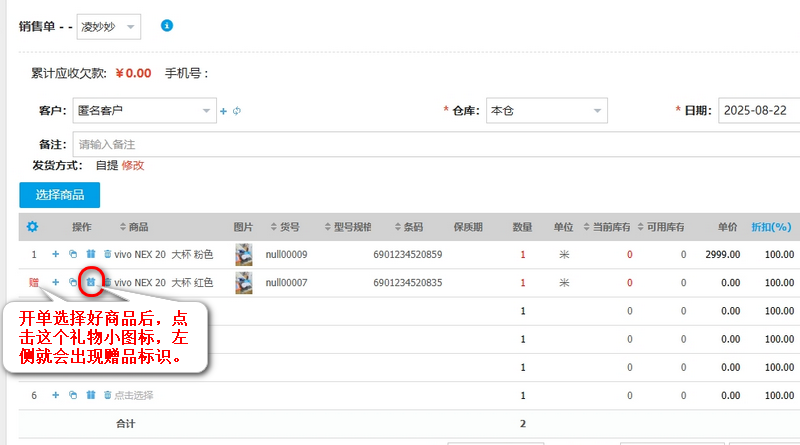Delete row 6 with trash icon
This screenshot has height=445, width=800.
(107, 395)
